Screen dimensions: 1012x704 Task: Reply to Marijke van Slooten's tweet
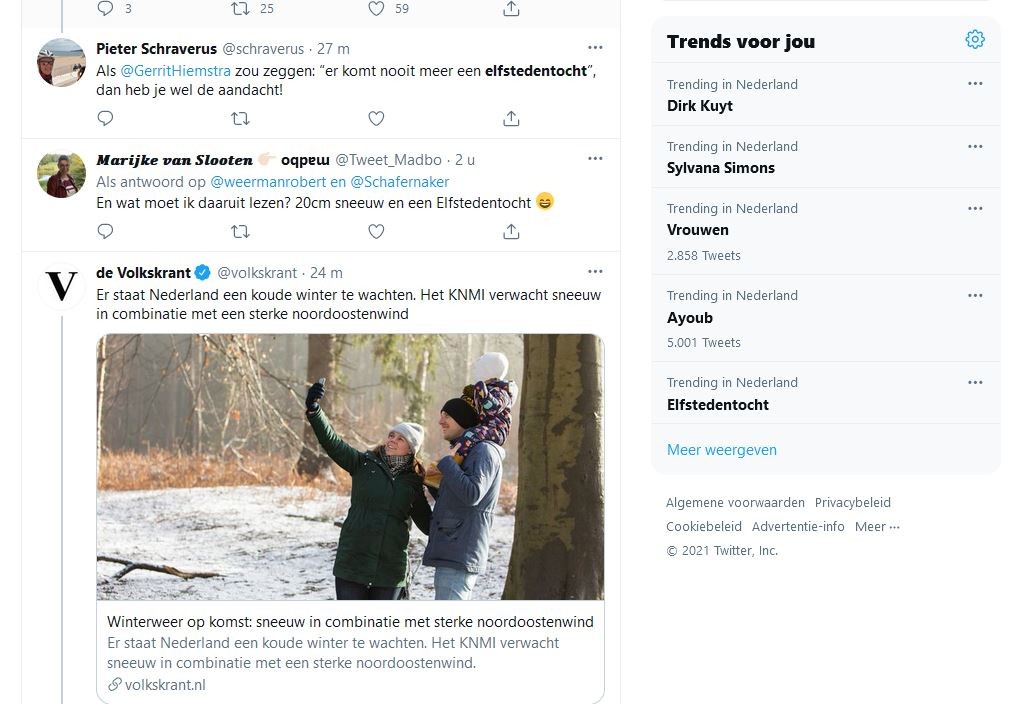[105, 231]
